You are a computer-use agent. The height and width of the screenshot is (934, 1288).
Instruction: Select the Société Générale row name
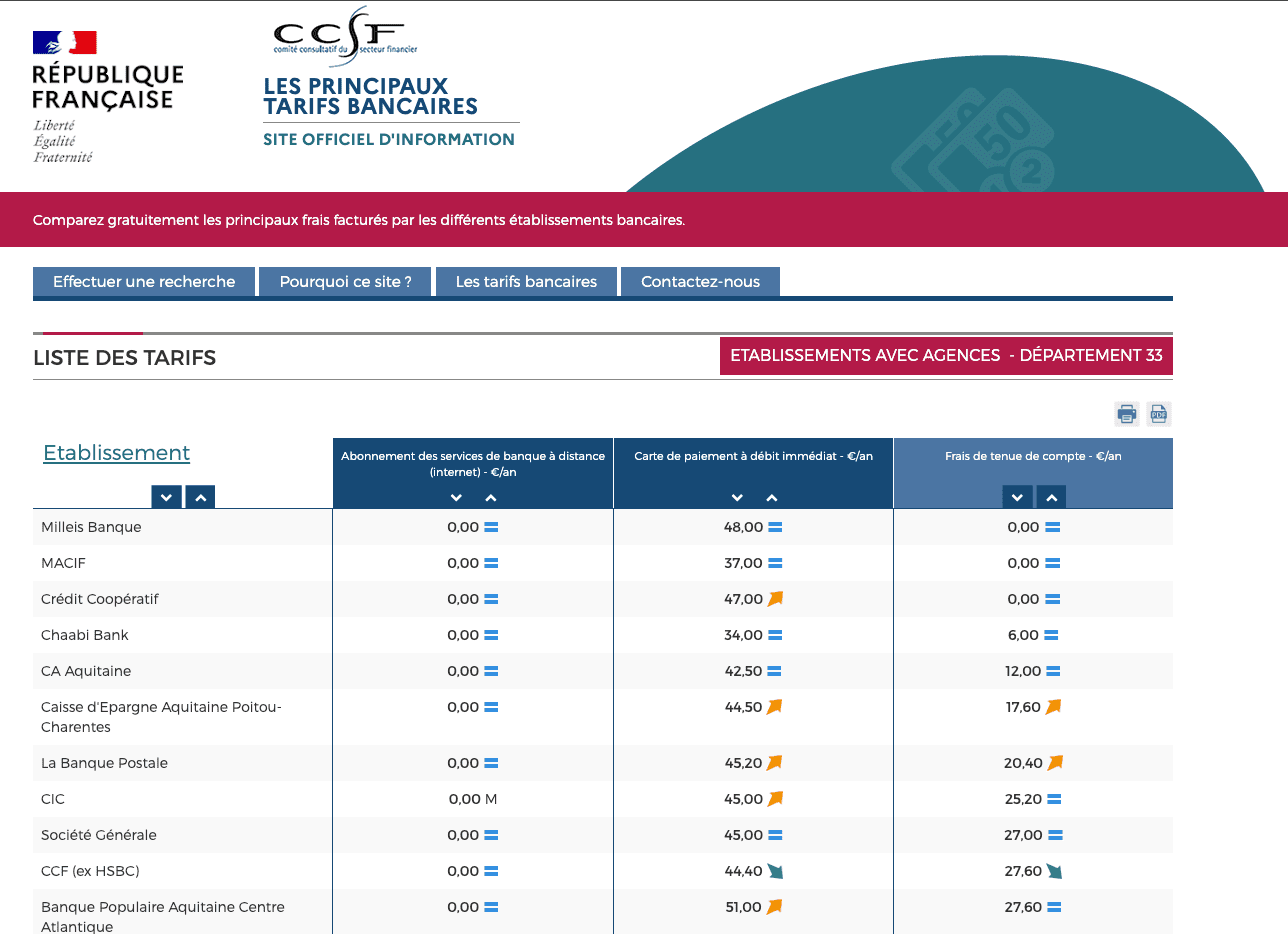(99, 835)
